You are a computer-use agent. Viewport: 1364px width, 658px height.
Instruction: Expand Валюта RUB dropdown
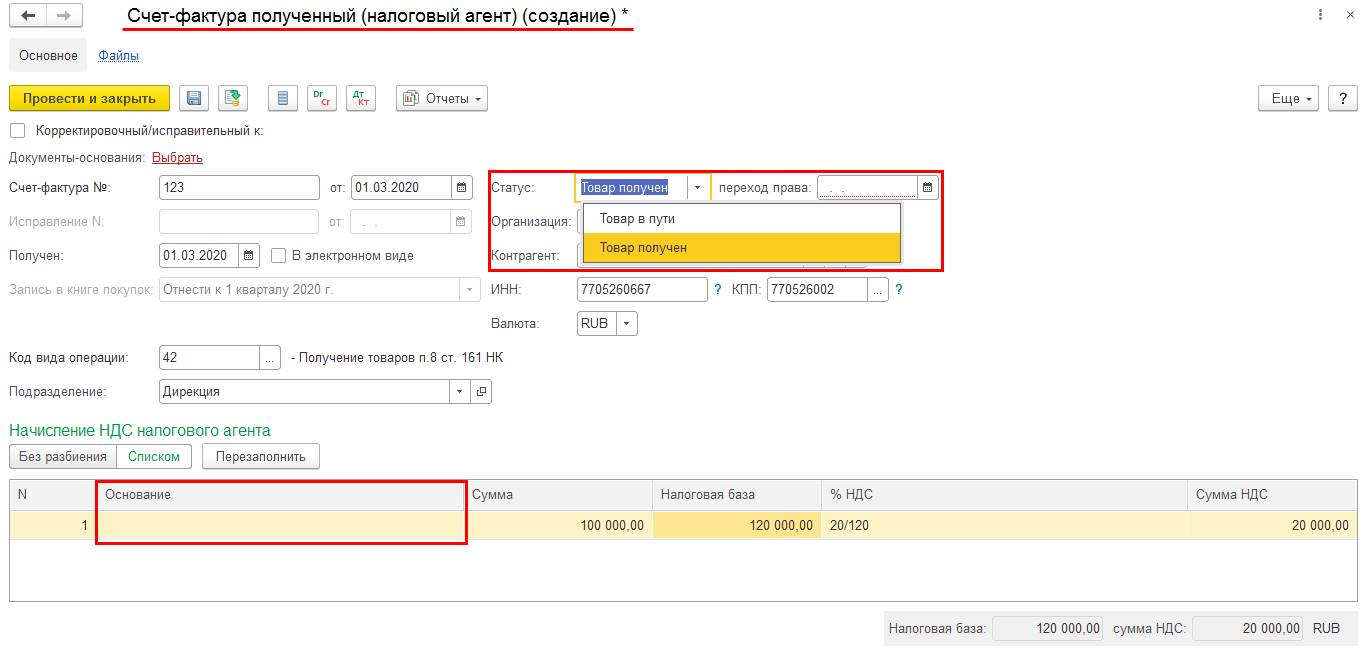pos(626,324)
